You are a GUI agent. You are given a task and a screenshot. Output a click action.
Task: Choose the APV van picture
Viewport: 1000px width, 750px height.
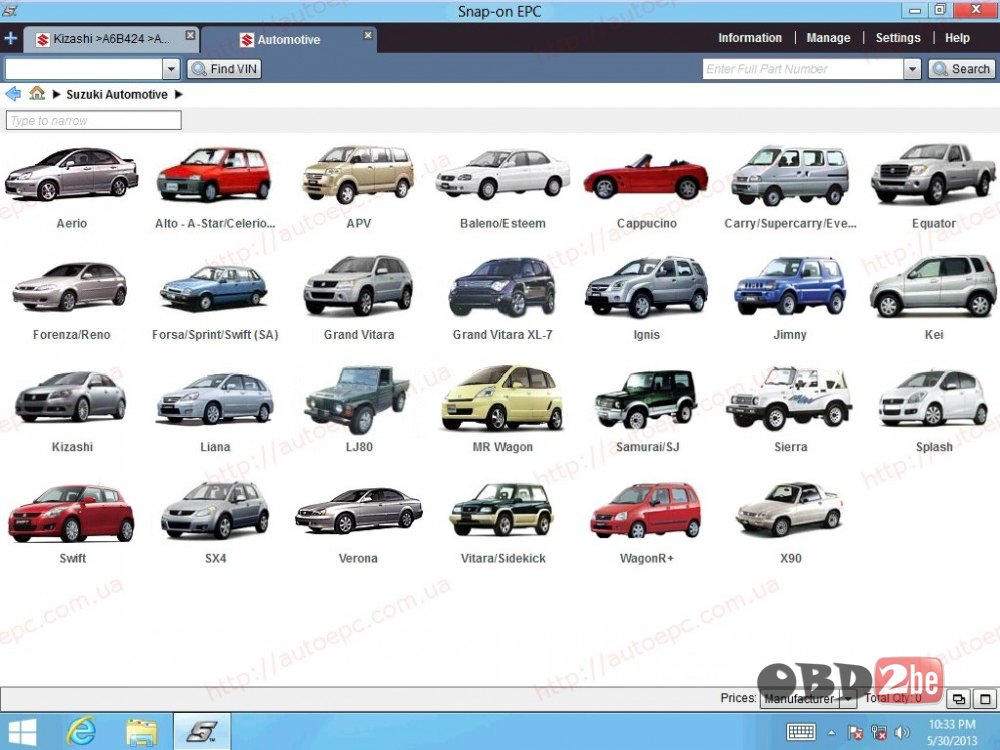[358, 173]
